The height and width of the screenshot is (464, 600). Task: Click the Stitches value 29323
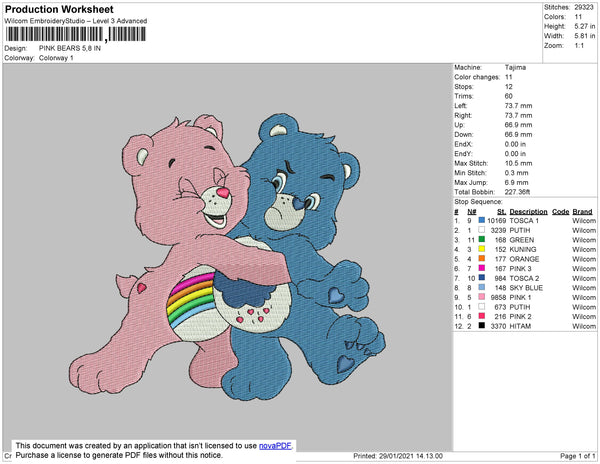point(584,7)
